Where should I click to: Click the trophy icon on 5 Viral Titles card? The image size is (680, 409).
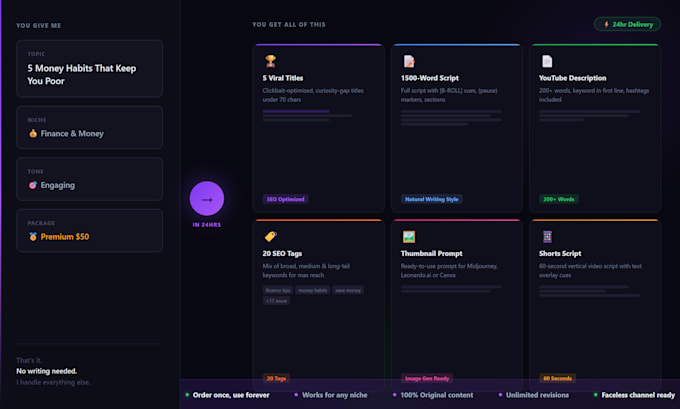point(271,61)
